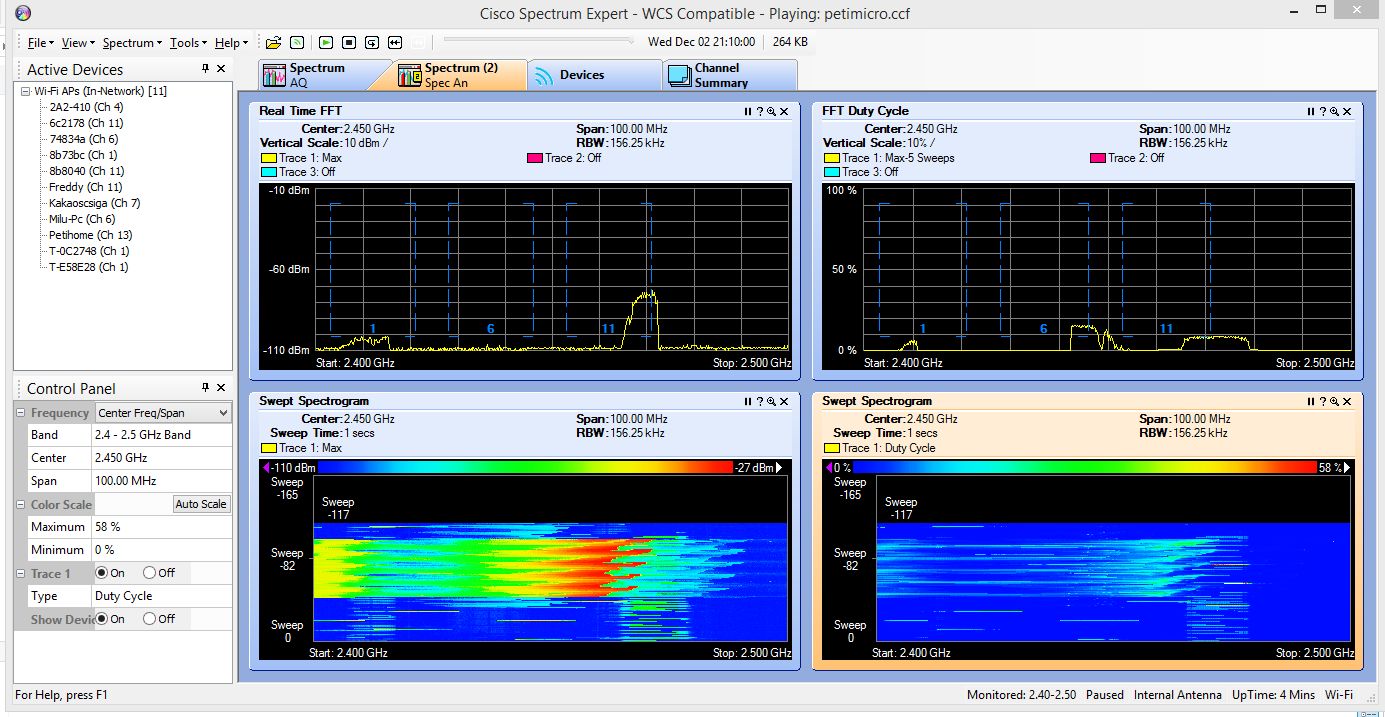
Task: Collapse the Wi-Fi APs (In-Network) tree node
Action: click(x=26, y=91)
